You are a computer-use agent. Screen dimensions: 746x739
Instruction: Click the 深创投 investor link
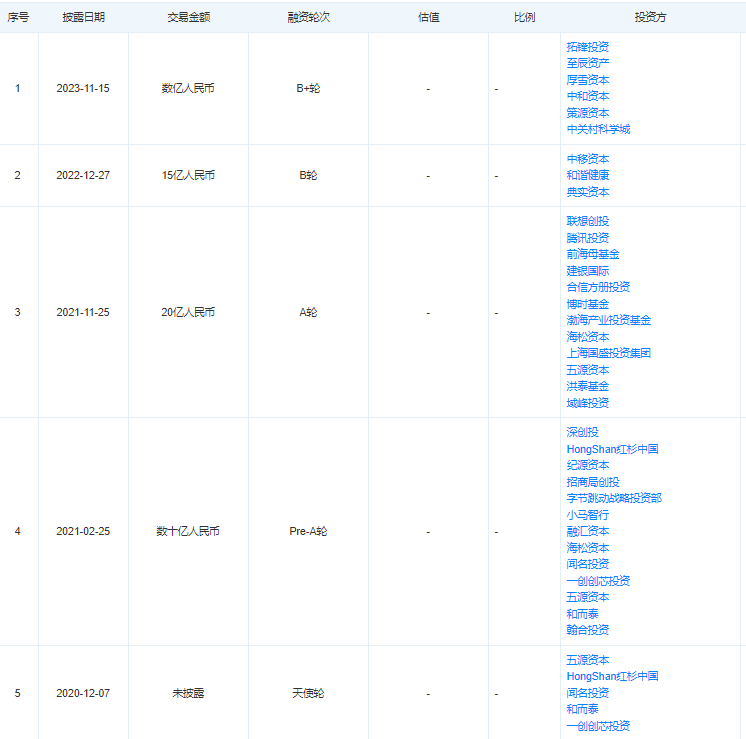(582, 432)
